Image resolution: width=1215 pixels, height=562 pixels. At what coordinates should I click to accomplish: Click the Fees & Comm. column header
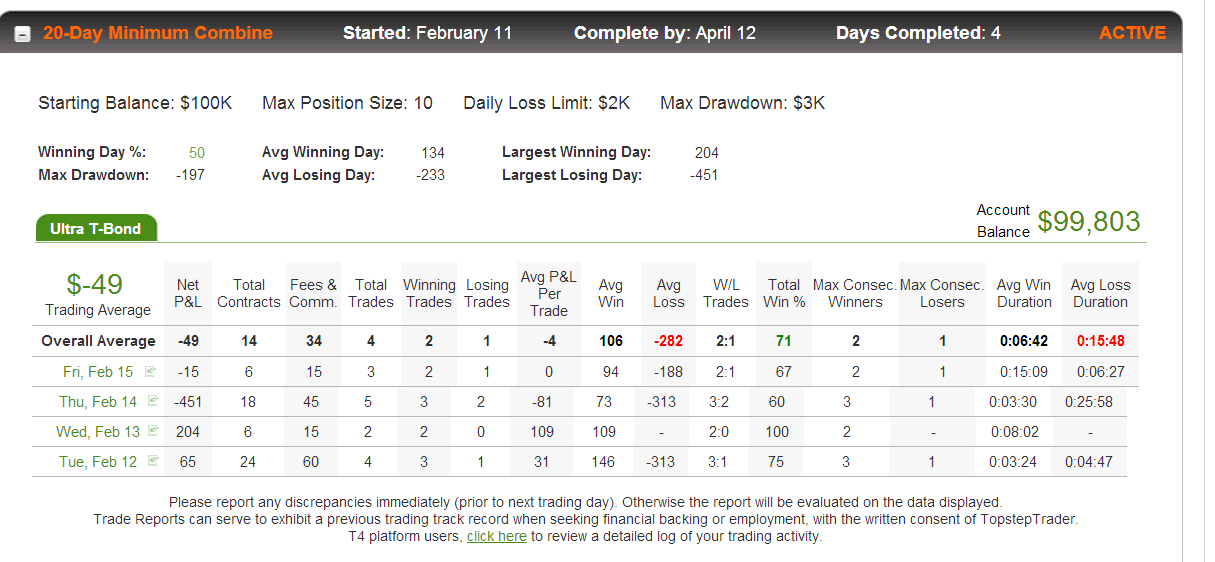point(313,293)
